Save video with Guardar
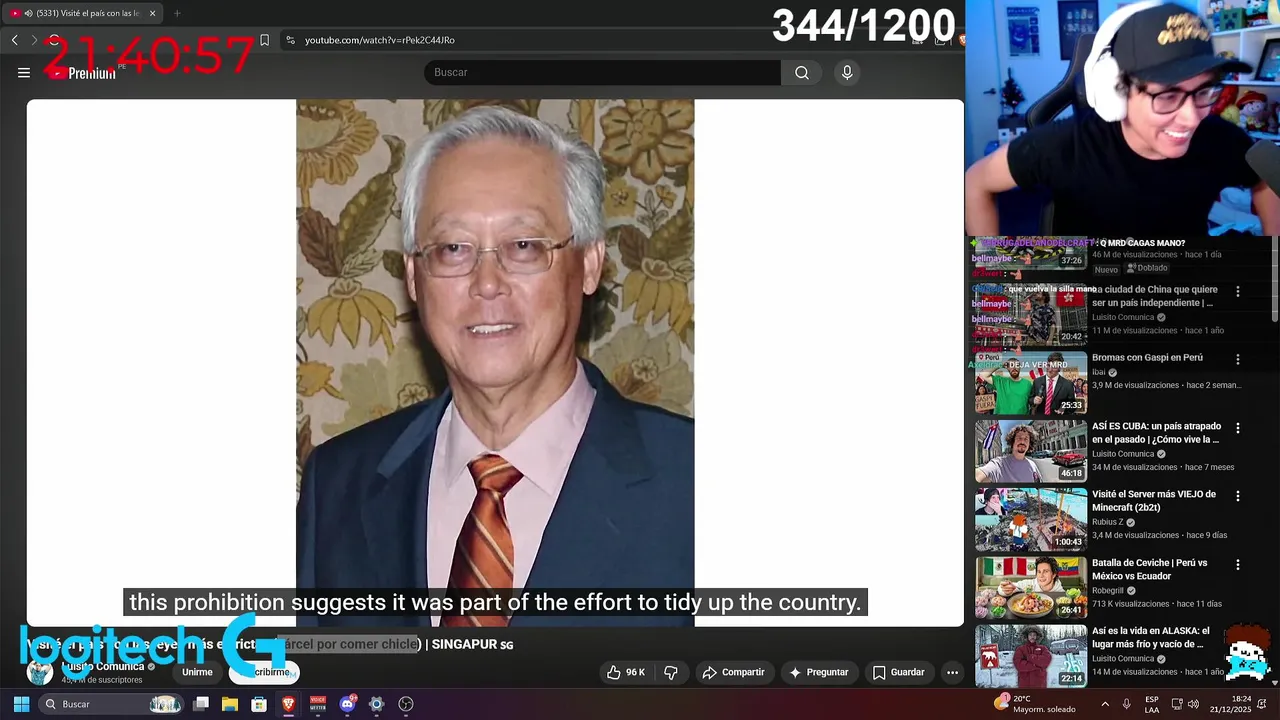The image size is (1280, 720). coord(898,672)
